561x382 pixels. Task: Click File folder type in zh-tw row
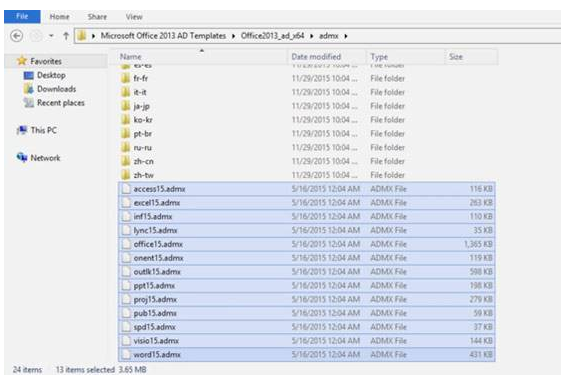[x=387, y=175]
